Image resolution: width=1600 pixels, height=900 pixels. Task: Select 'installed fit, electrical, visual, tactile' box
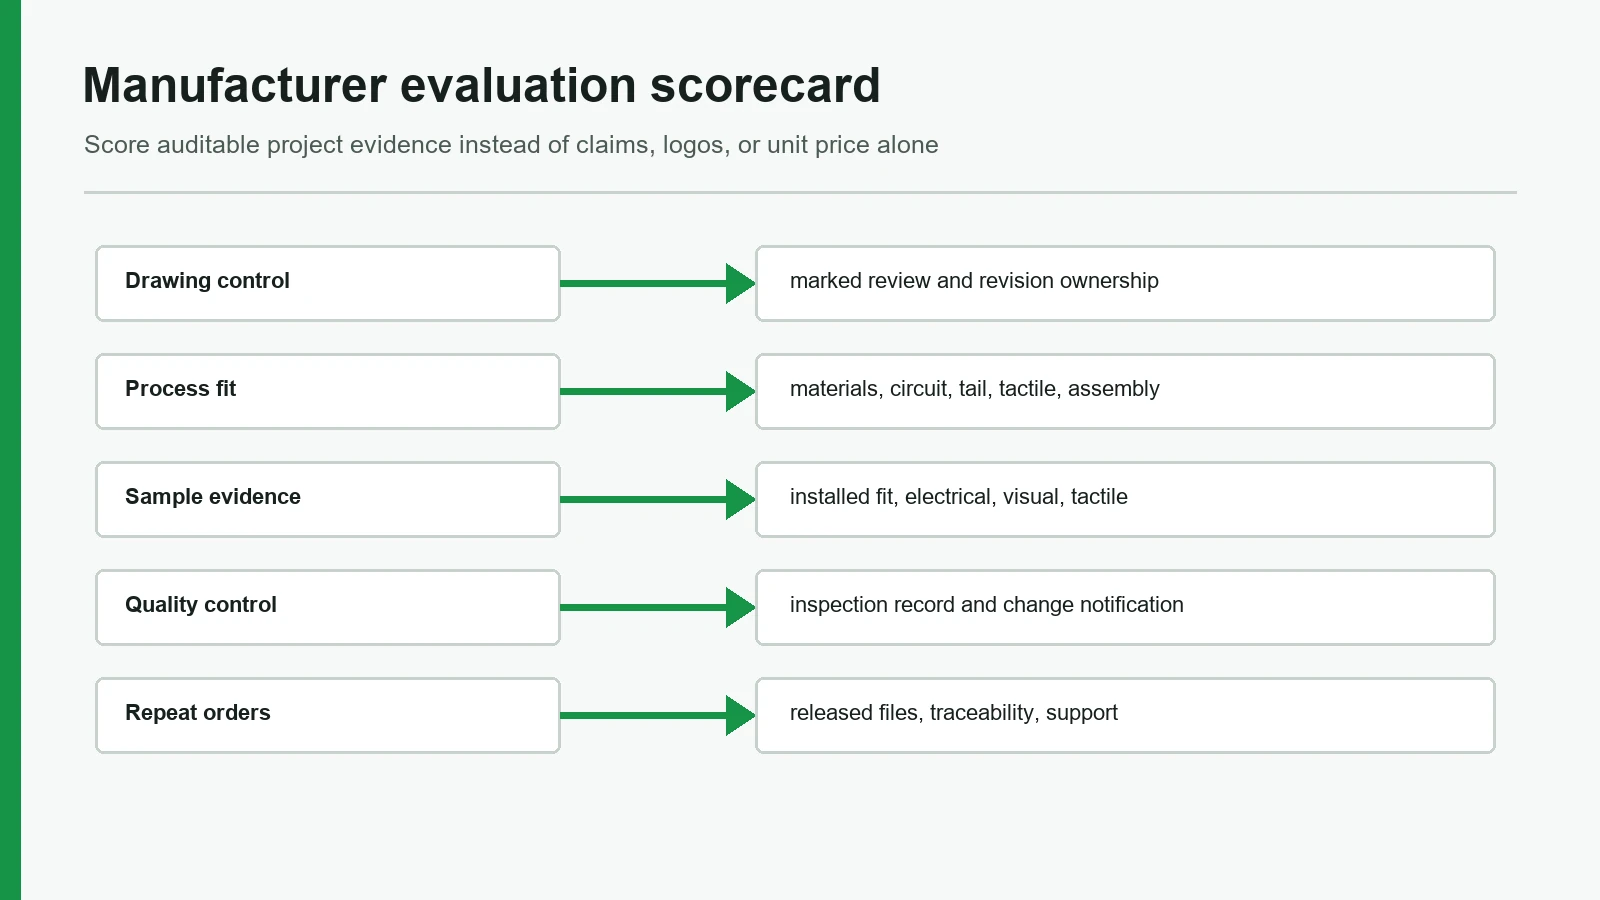(x=1125, y=499)
